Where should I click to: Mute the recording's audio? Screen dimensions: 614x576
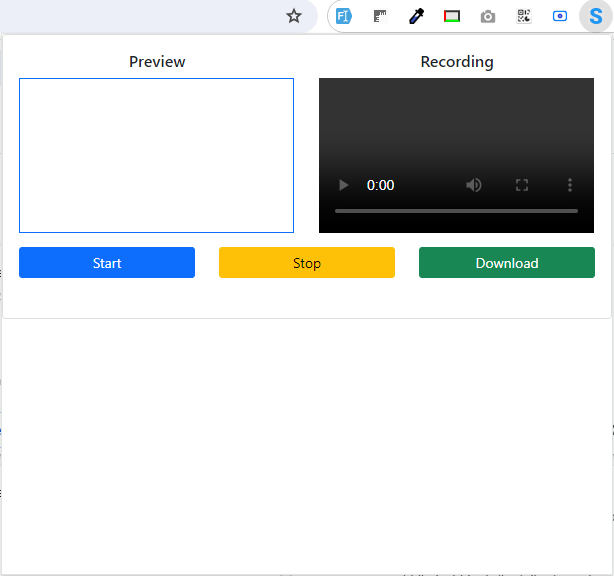pyautogui.click(x=474, y=185)
